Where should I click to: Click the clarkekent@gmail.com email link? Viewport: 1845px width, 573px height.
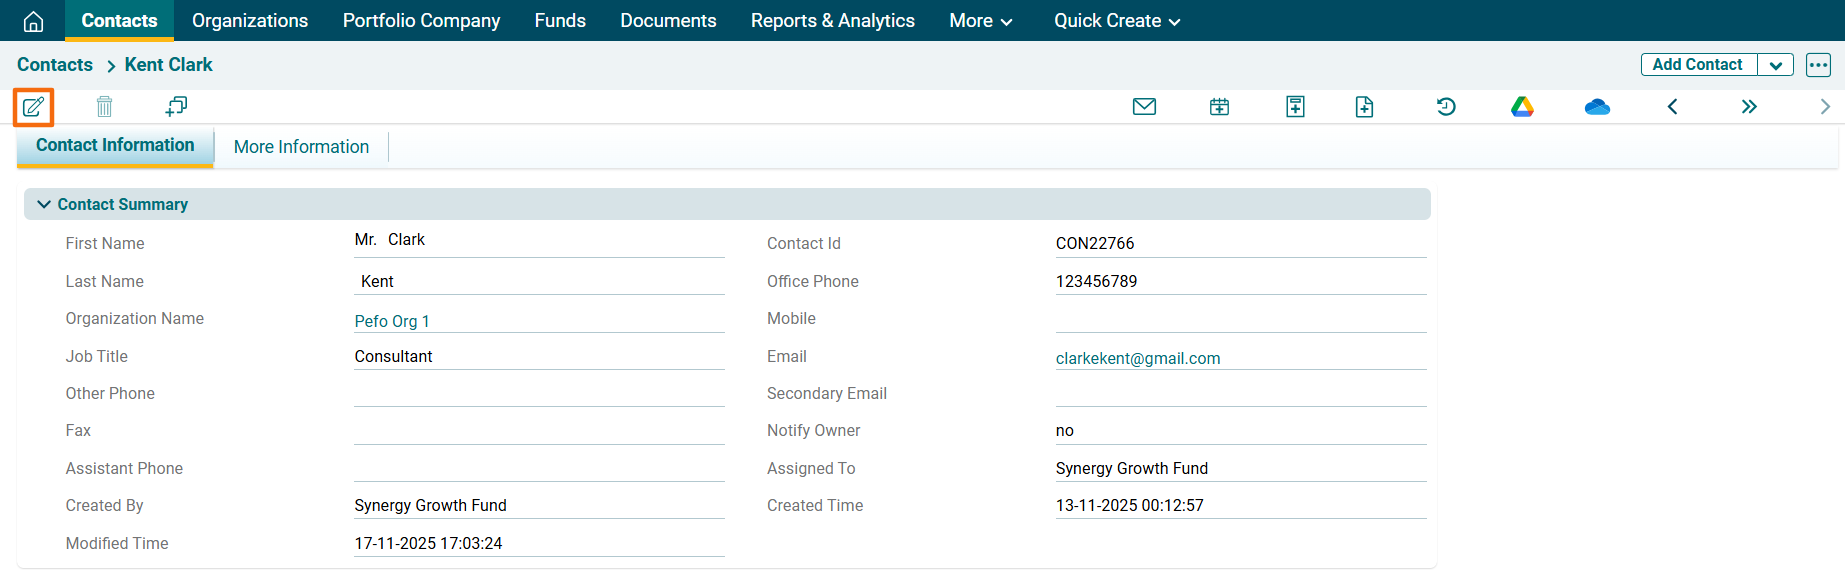(x=1137, y=358)
